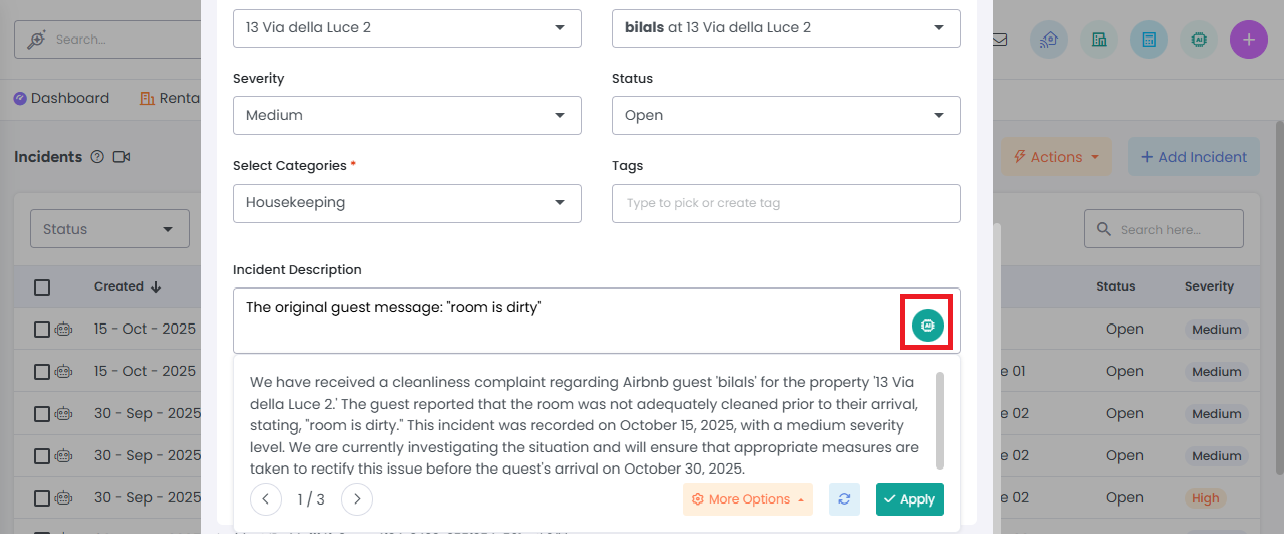Open the More Options menu
This screenshot has width=1284, height=534.
click(747, 499)
